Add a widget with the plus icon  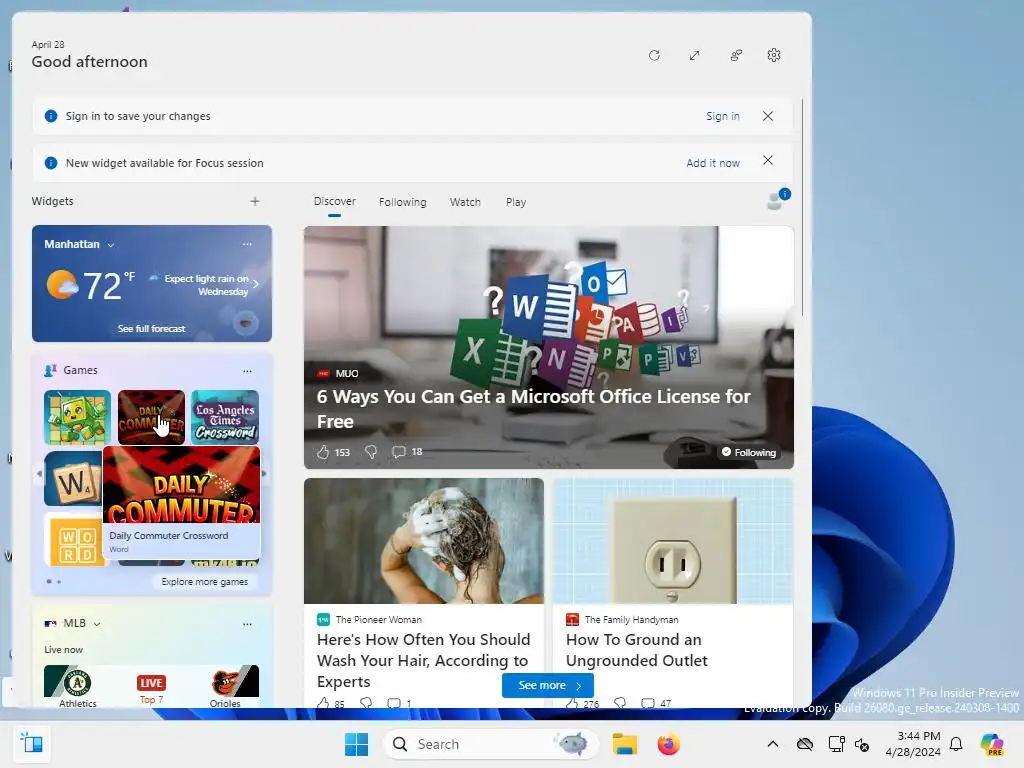tap(255, 201)
